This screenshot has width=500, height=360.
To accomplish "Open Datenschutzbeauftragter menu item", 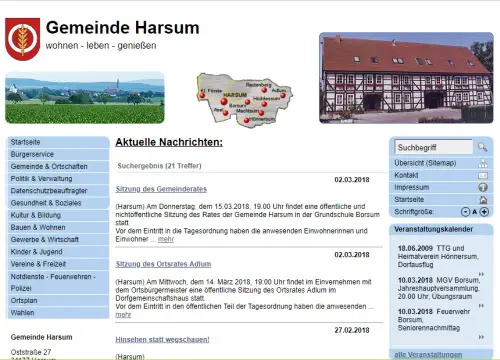I will 58,191.
